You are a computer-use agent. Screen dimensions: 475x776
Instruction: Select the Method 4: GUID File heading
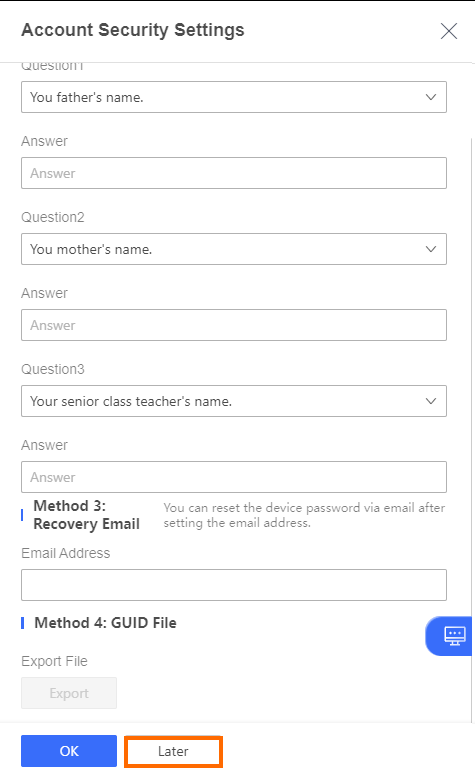[x=105, y=623]
